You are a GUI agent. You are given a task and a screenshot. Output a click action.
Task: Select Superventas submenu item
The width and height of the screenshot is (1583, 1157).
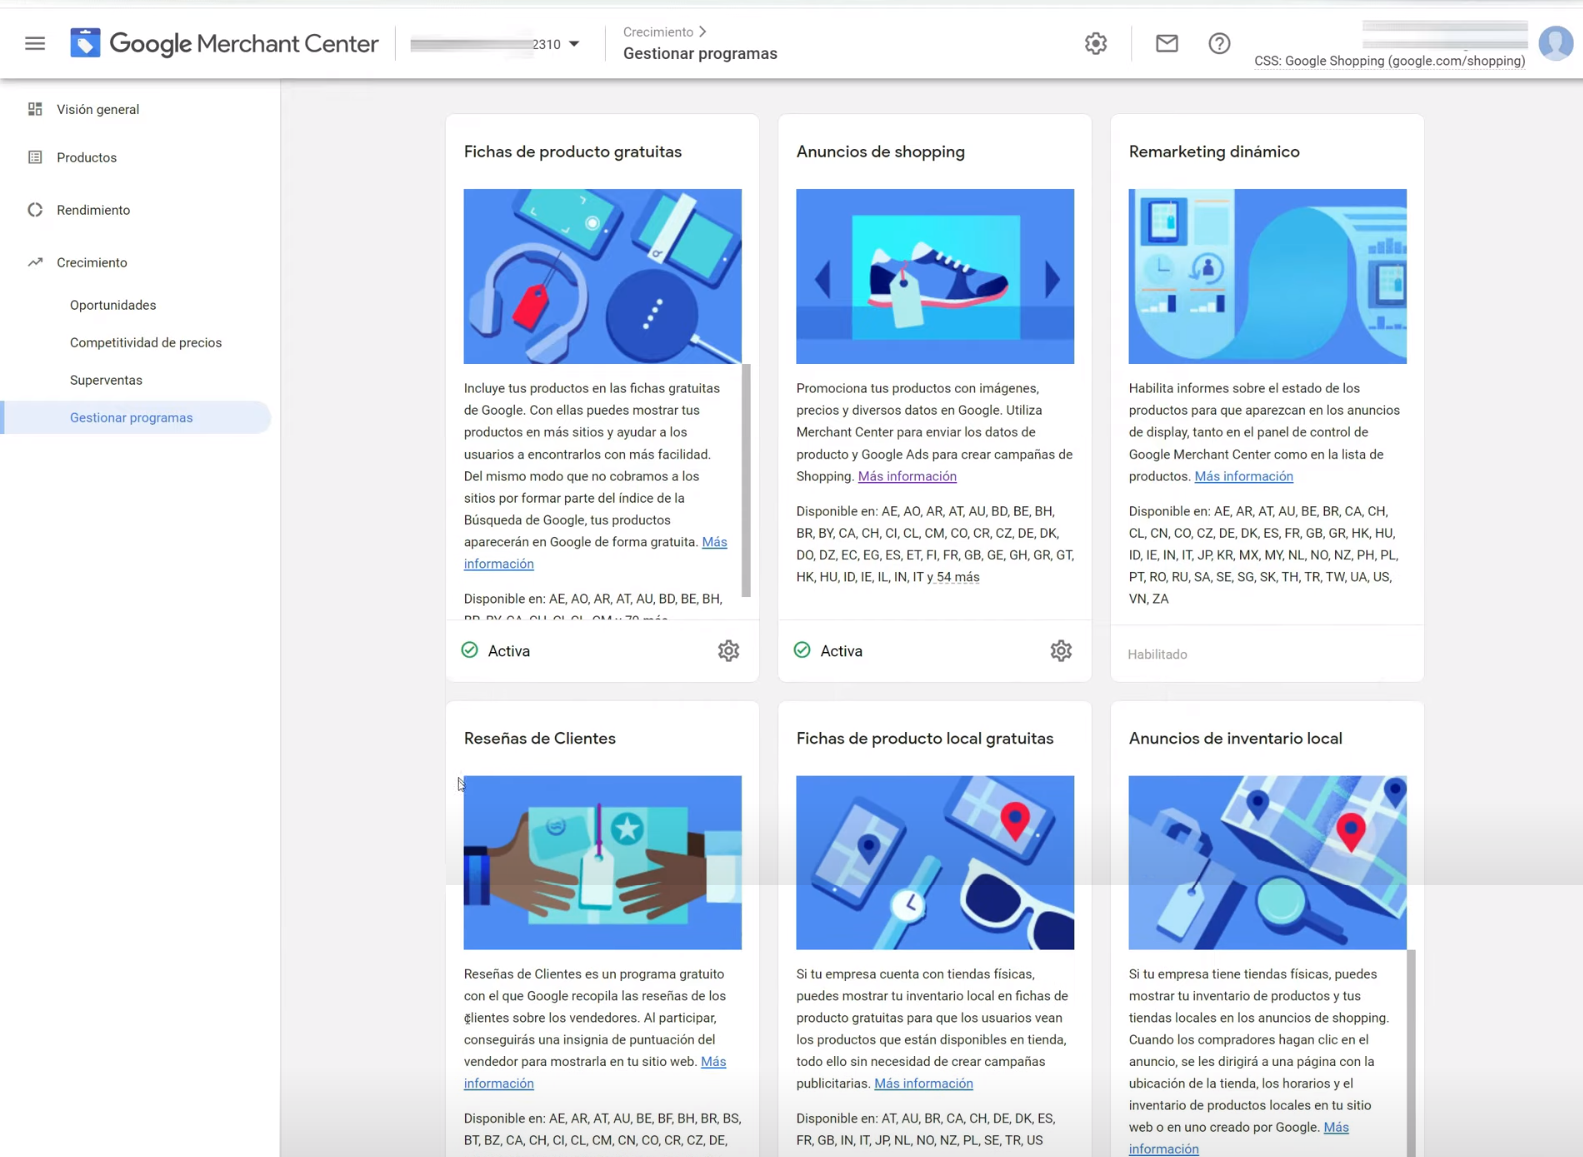[106, 380]
